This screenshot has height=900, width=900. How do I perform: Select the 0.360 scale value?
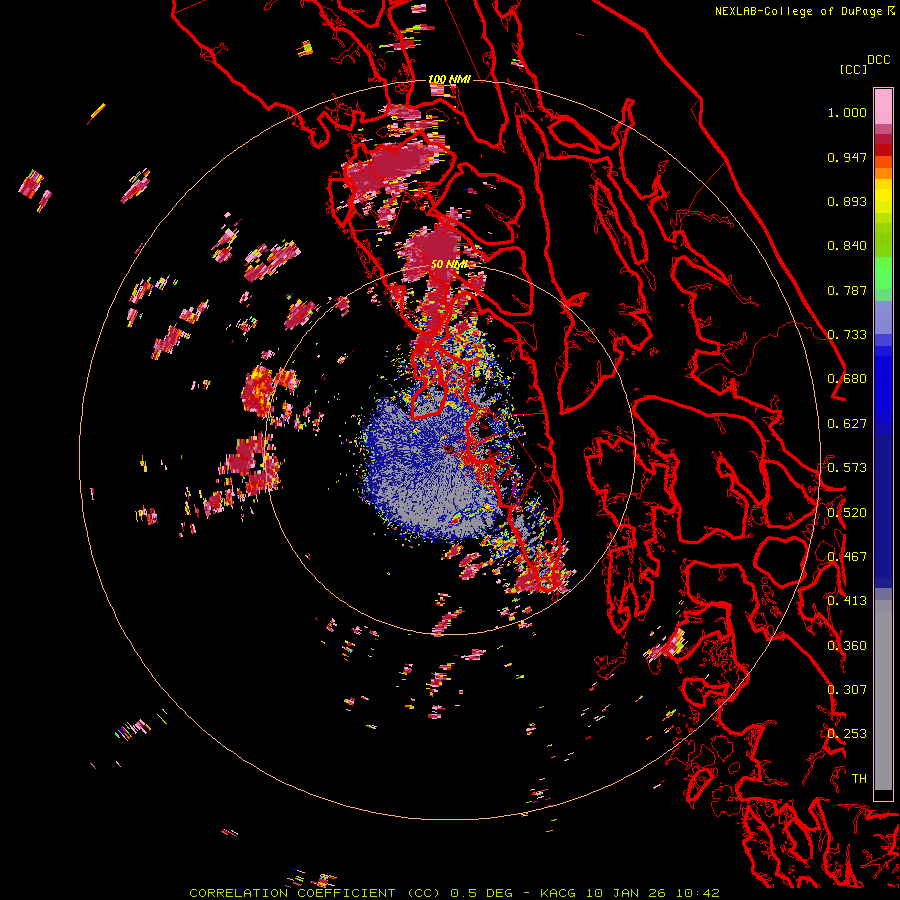point(847,646)
